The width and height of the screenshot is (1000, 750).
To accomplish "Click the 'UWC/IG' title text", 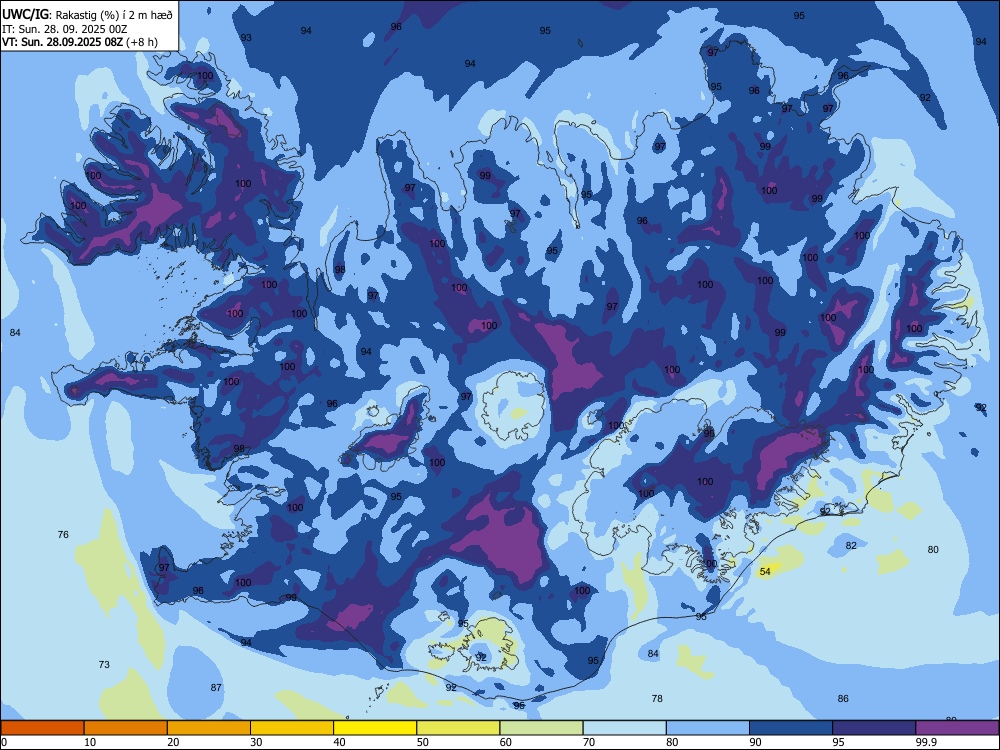I will click(x=25, y=14).
